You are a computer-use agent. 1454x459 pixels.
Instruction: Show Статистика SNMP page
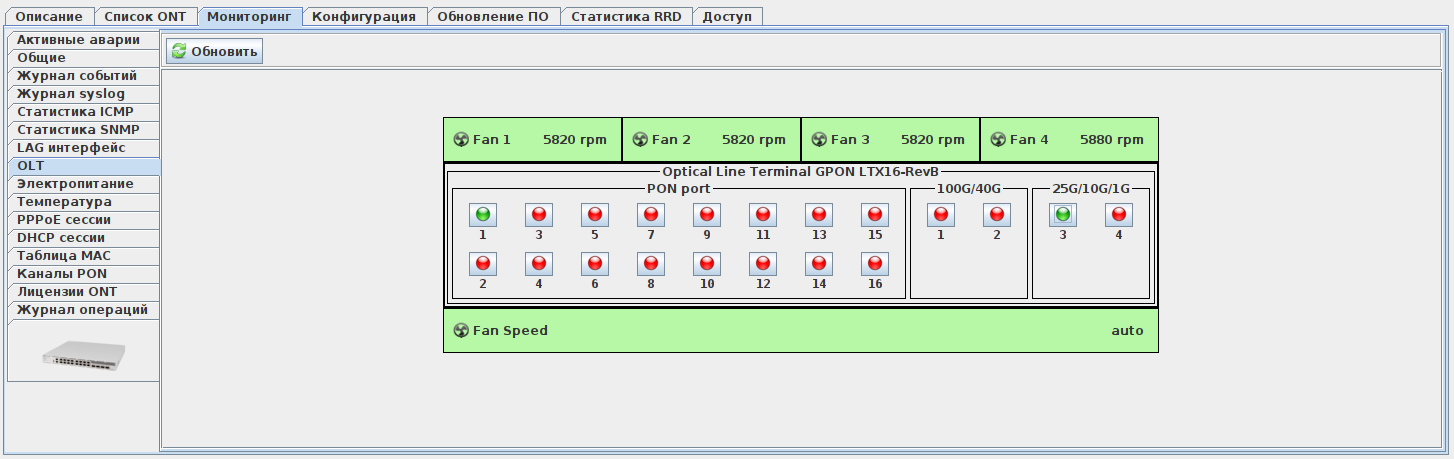tap(83, 130)
